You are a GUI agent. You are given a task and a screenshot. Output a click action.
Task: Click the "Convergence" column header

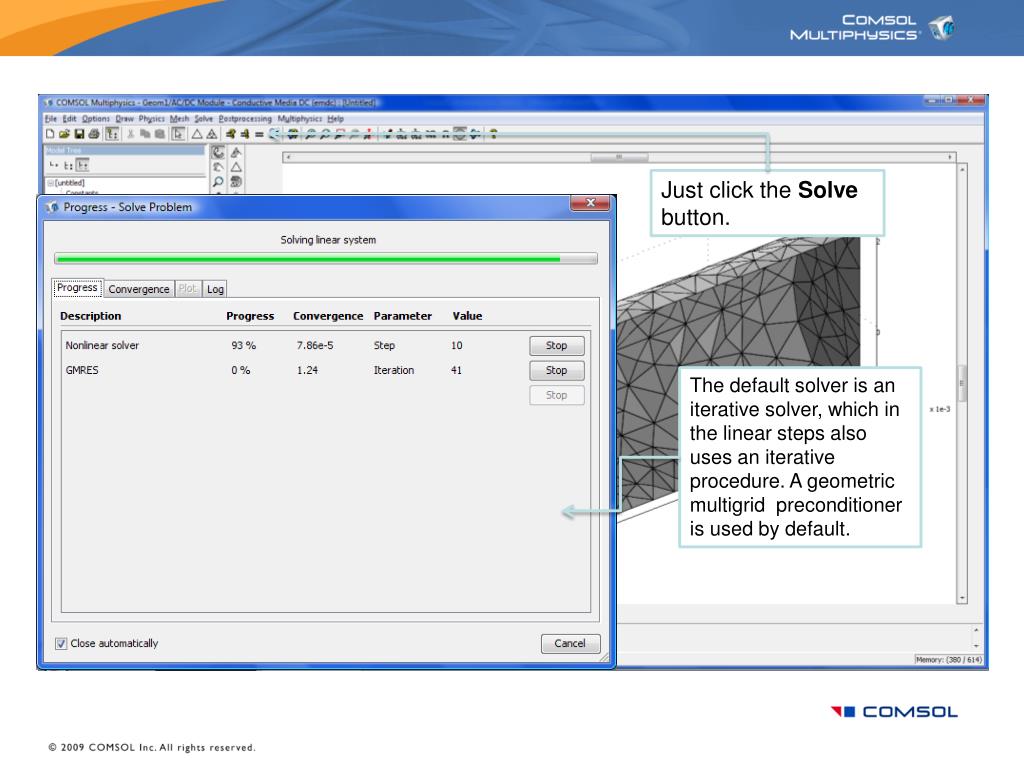pyautogui.click(x=328, y=316)
